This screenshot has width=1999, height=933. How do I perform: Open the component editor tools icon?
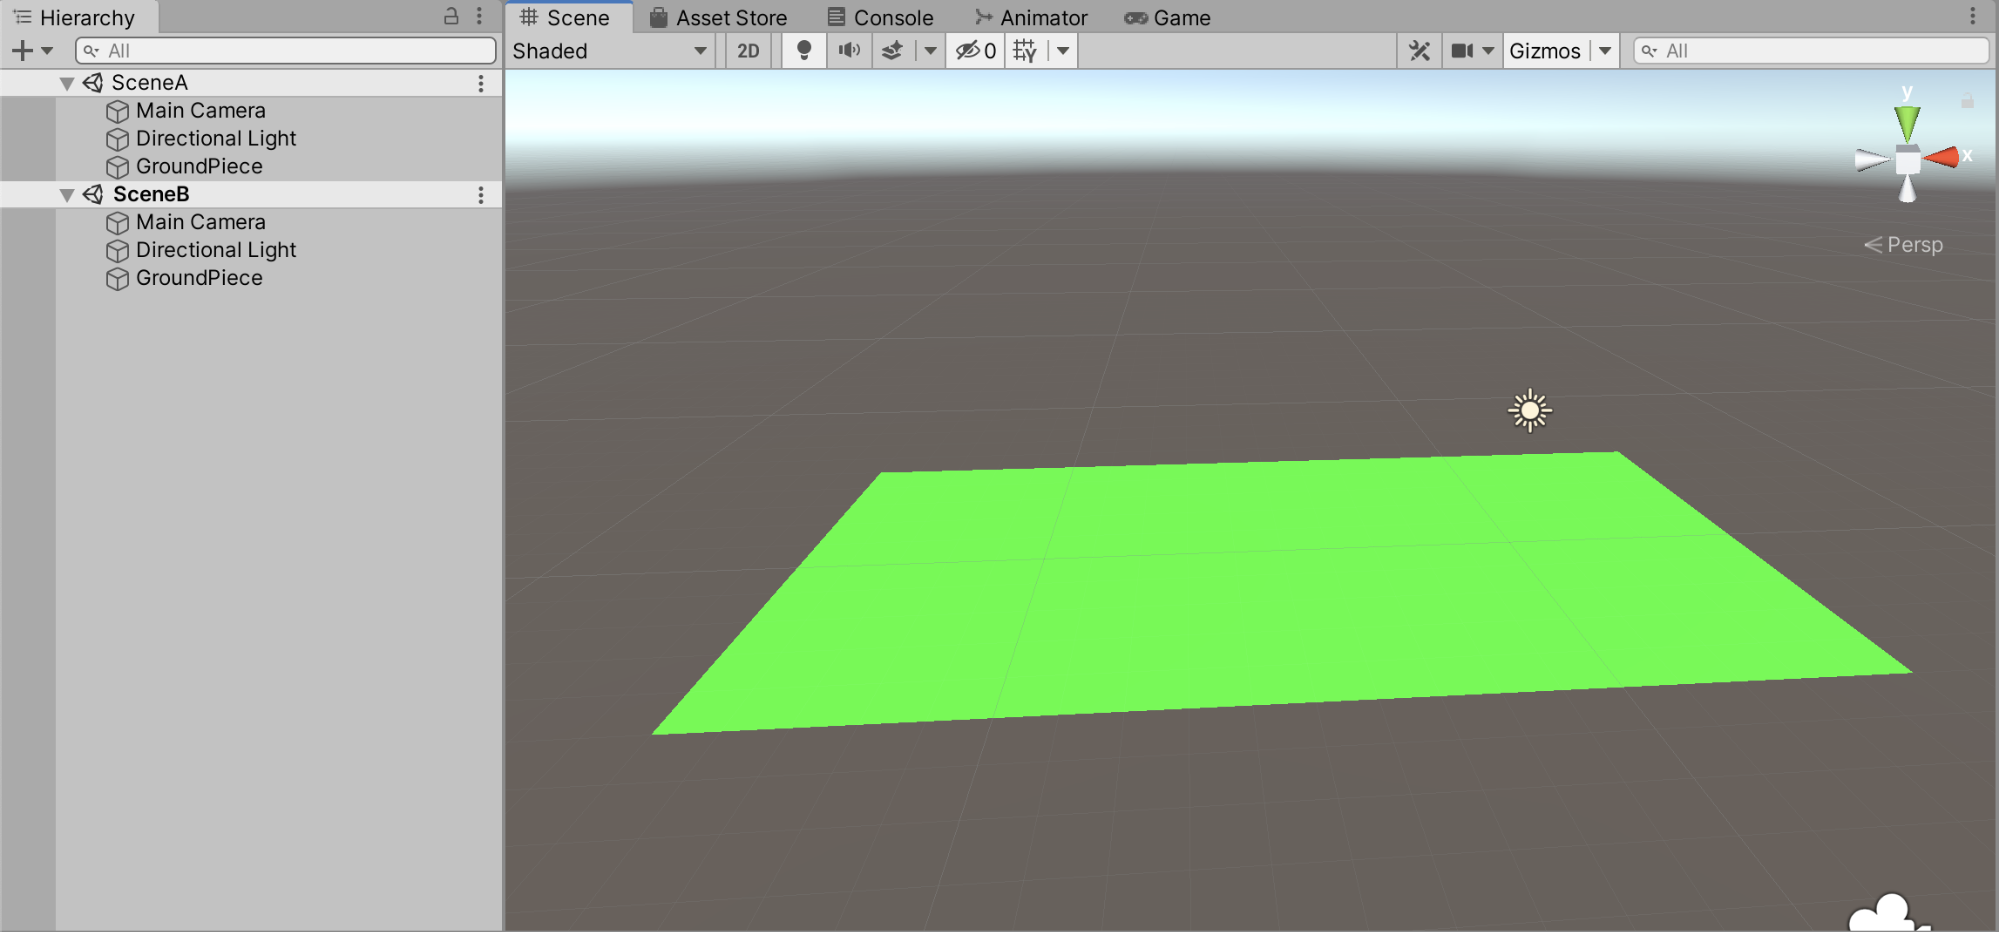coord(1419,51)
